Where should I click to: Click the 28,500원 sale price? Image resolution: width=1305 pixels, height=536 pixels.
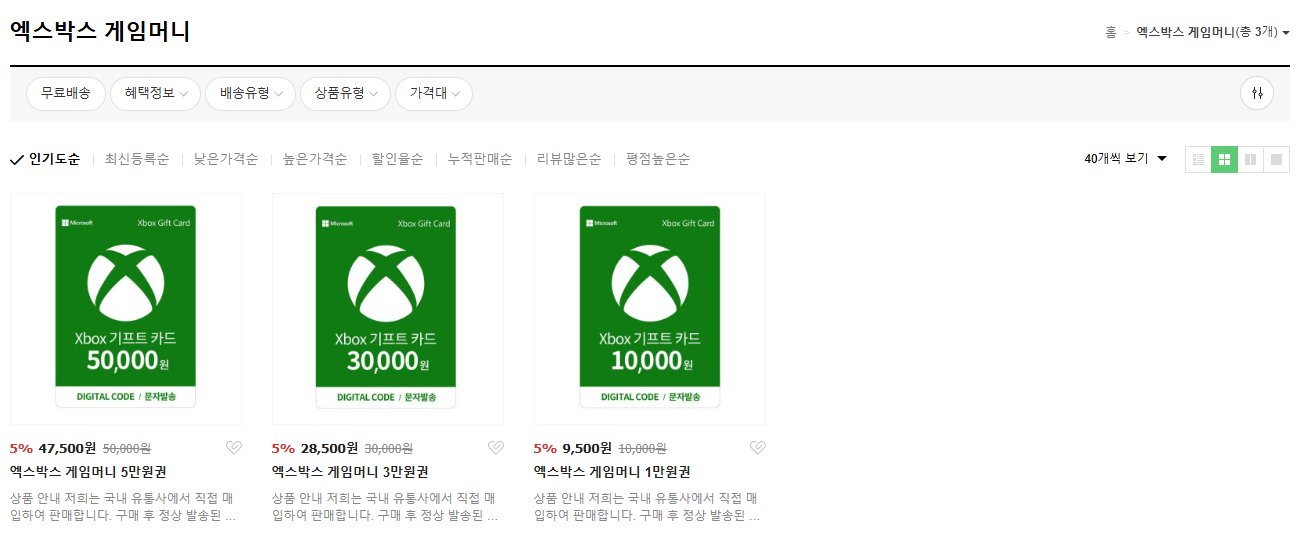coord(329,448)
